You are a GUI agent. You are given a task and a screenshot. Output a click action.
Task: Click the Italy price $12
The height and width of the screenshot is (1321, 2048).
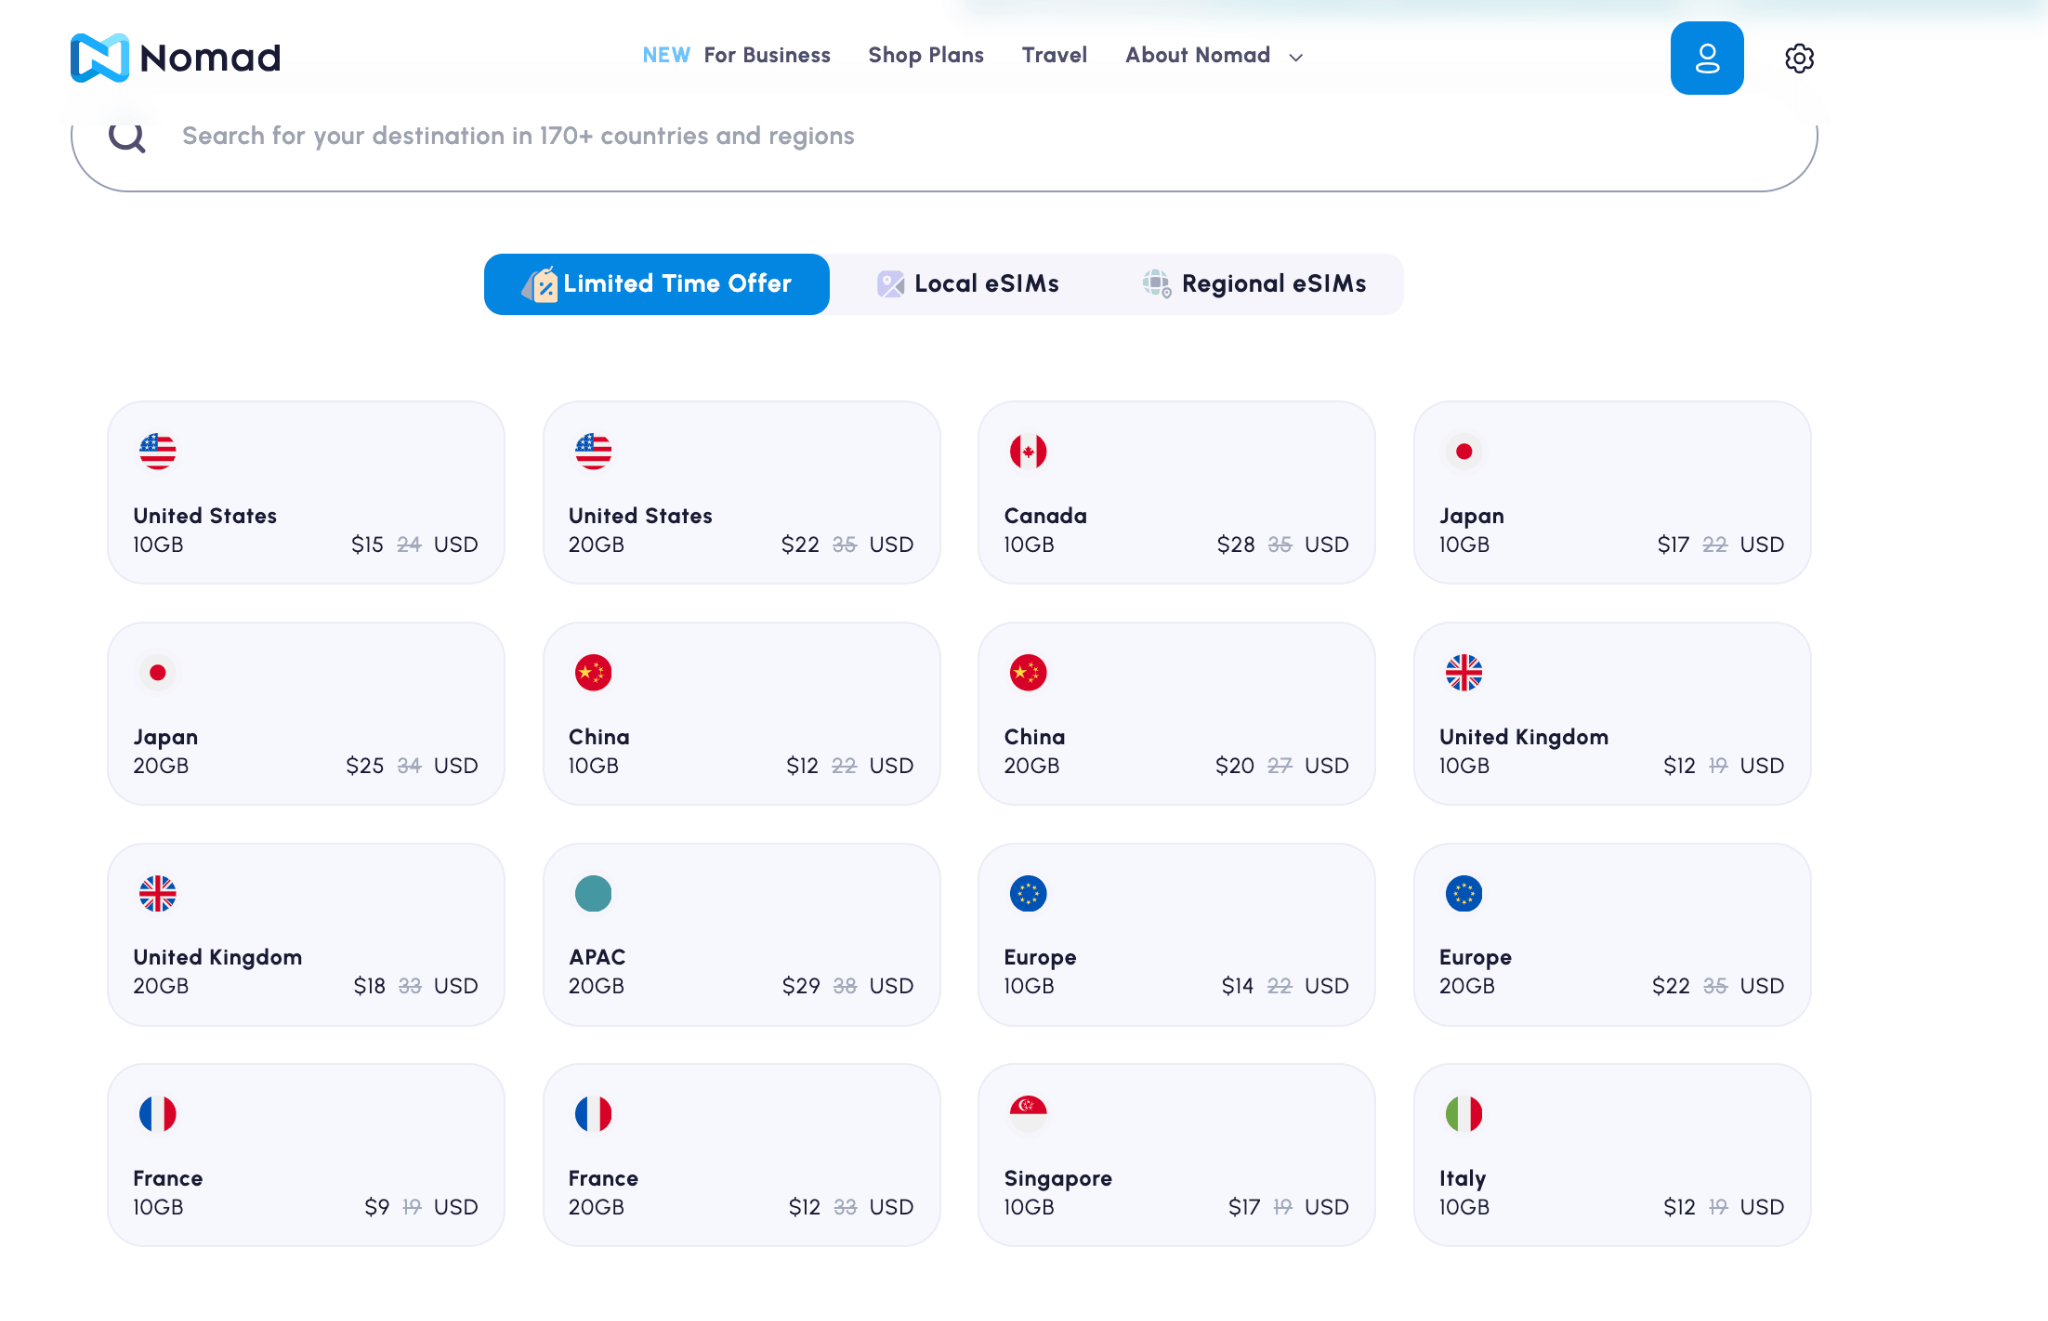(x=1679, y=1207)
